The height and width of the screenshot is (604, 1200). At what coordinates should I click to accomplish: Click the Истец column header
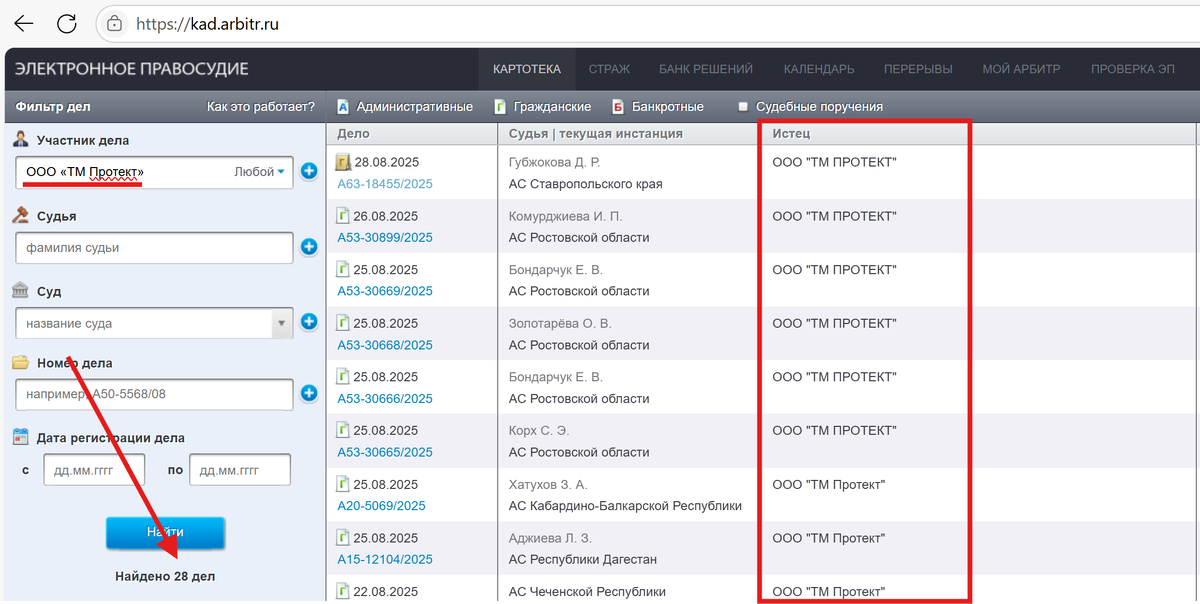coord(791,133)
